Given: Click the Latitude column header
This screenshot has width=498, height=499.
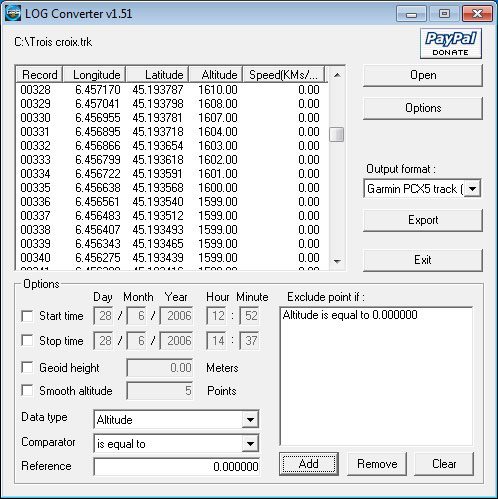Looking at the screenshot, I should pyautogui.click(x=157, y=75).
